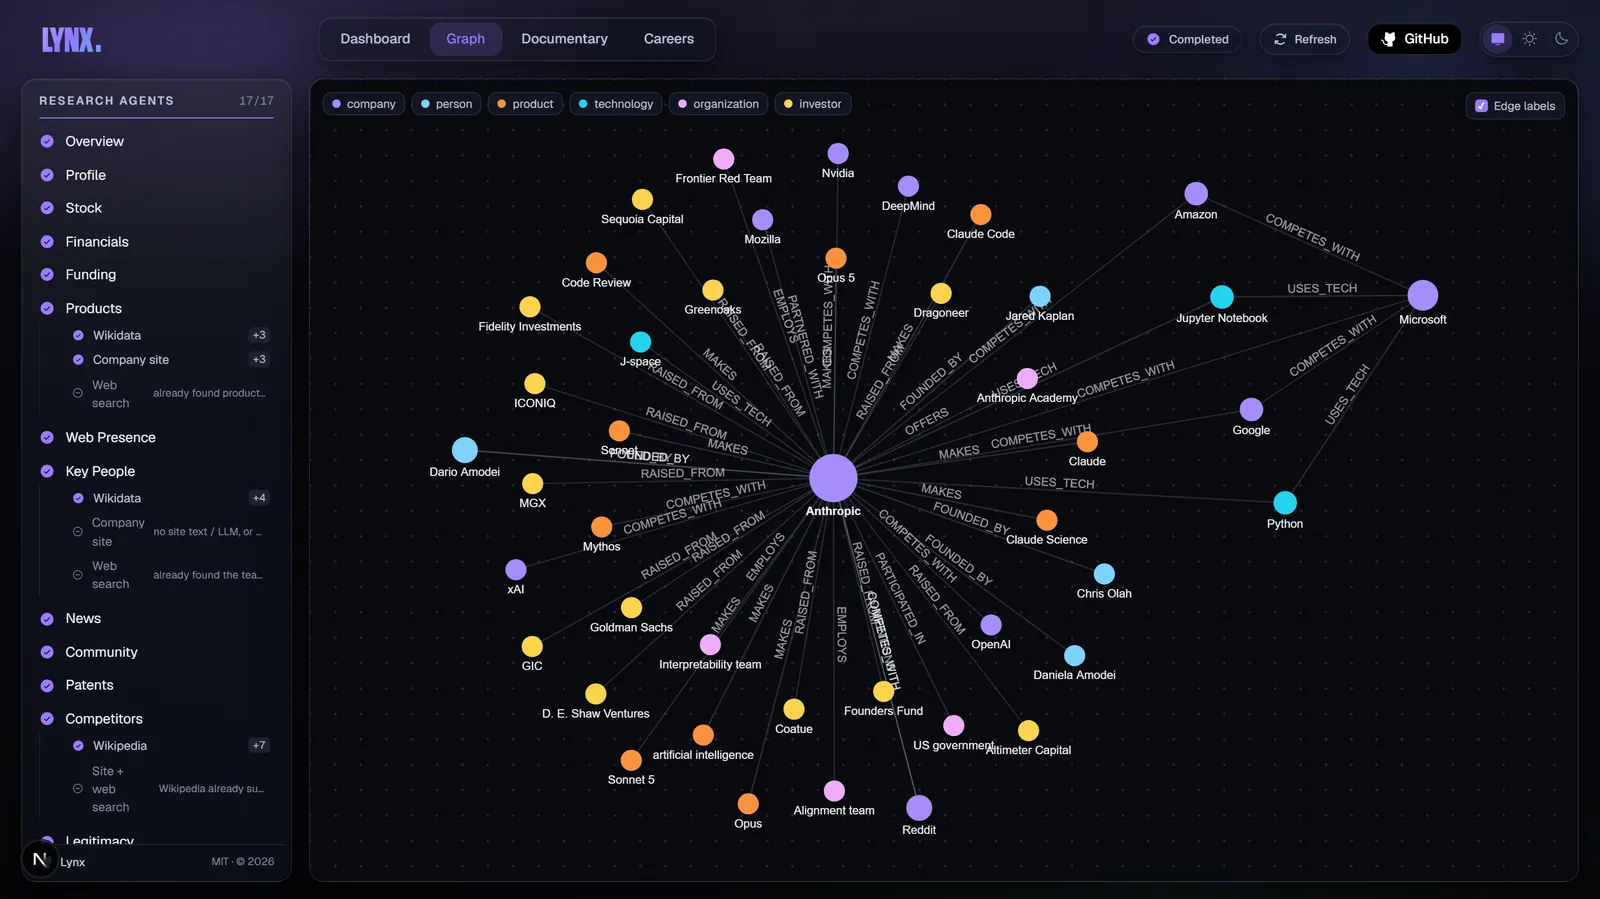Select the Python technology node
1600x899 pixels.
(1285, 503)
